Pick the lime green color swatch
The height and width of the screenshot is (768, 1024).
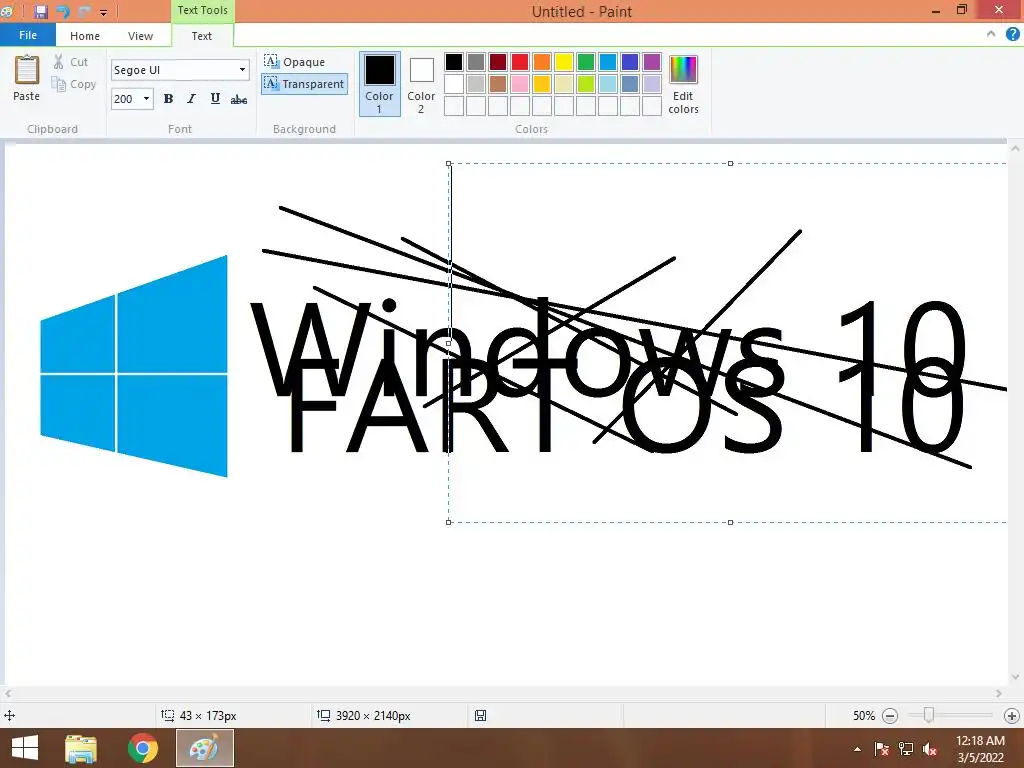click(586, 84)
